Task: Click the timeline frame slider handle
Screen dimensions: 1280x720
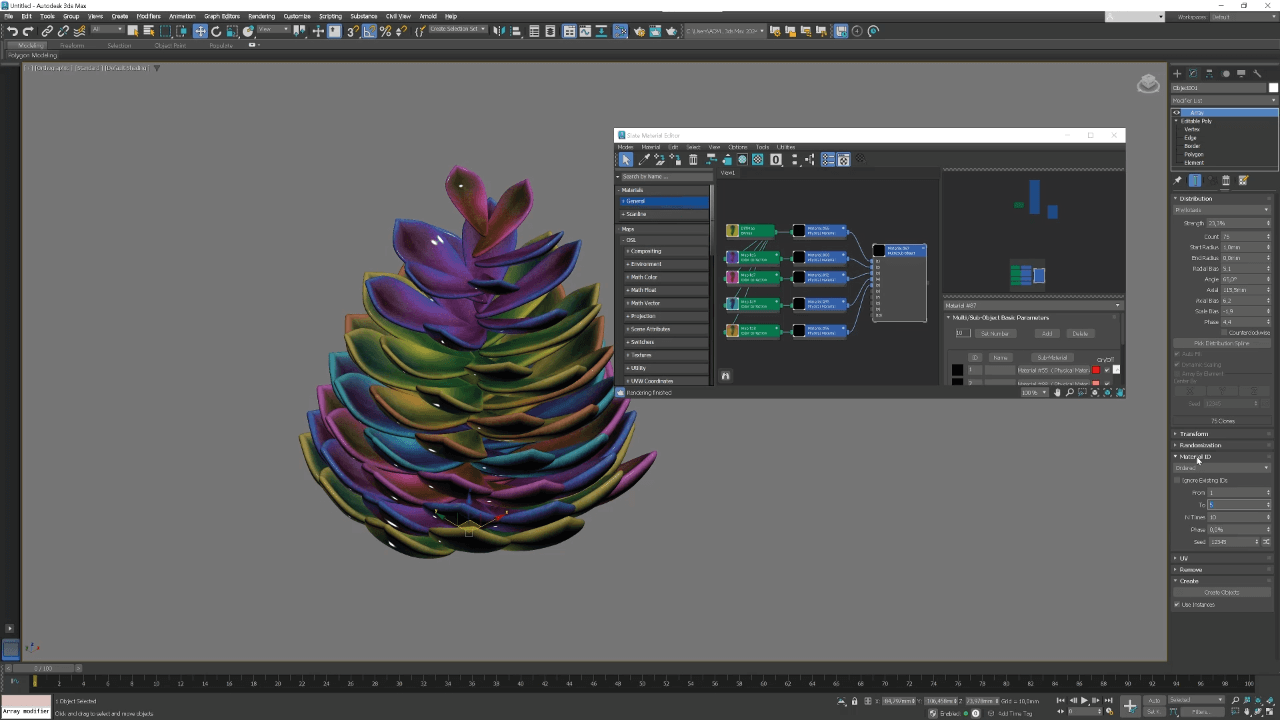Action: pyautogui.click(x=43, y=668)
